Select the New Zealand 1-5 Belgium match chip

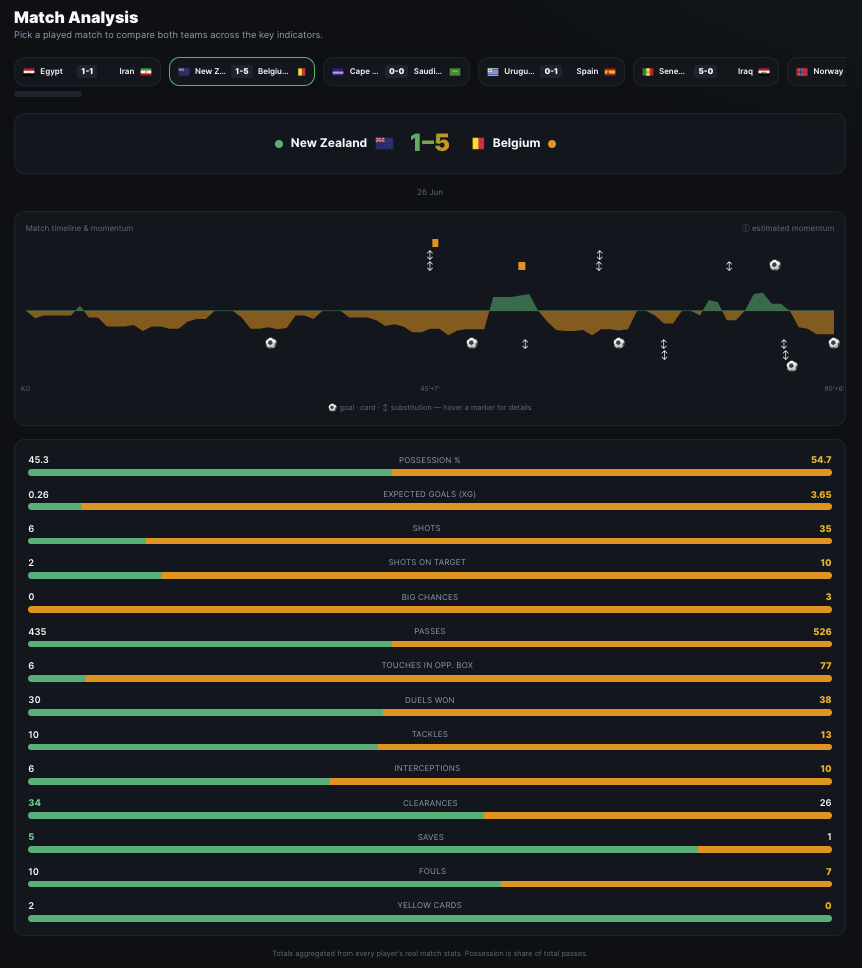[242, 72]
